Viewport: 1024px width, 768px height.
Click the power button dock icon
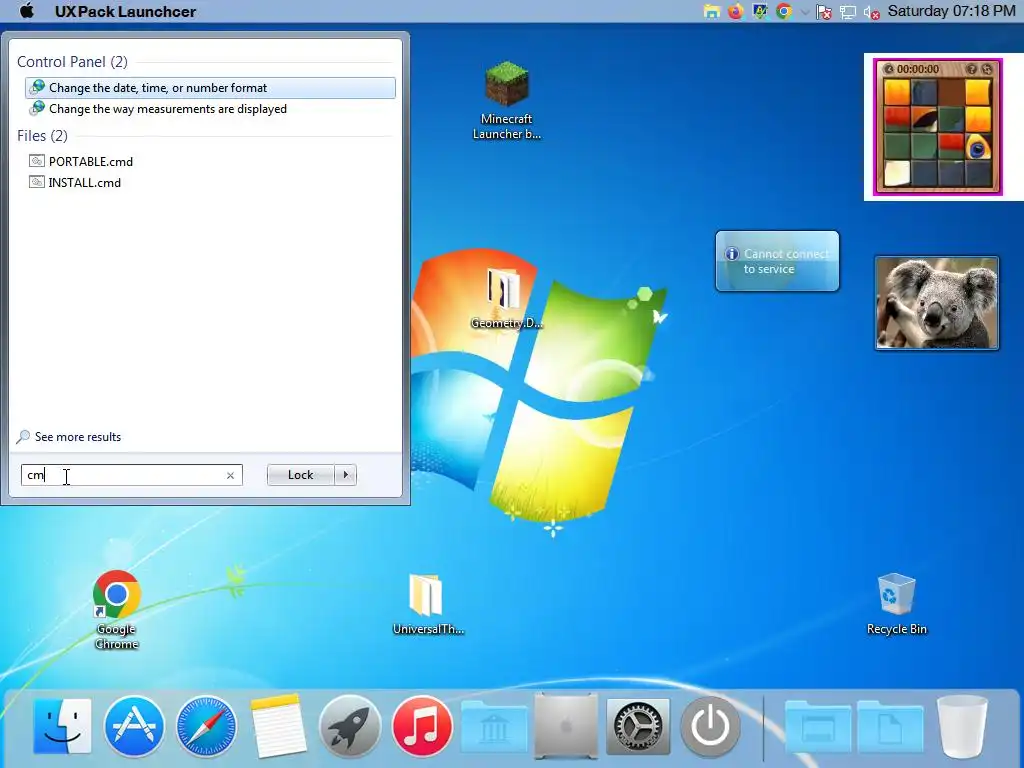point(710,726)
